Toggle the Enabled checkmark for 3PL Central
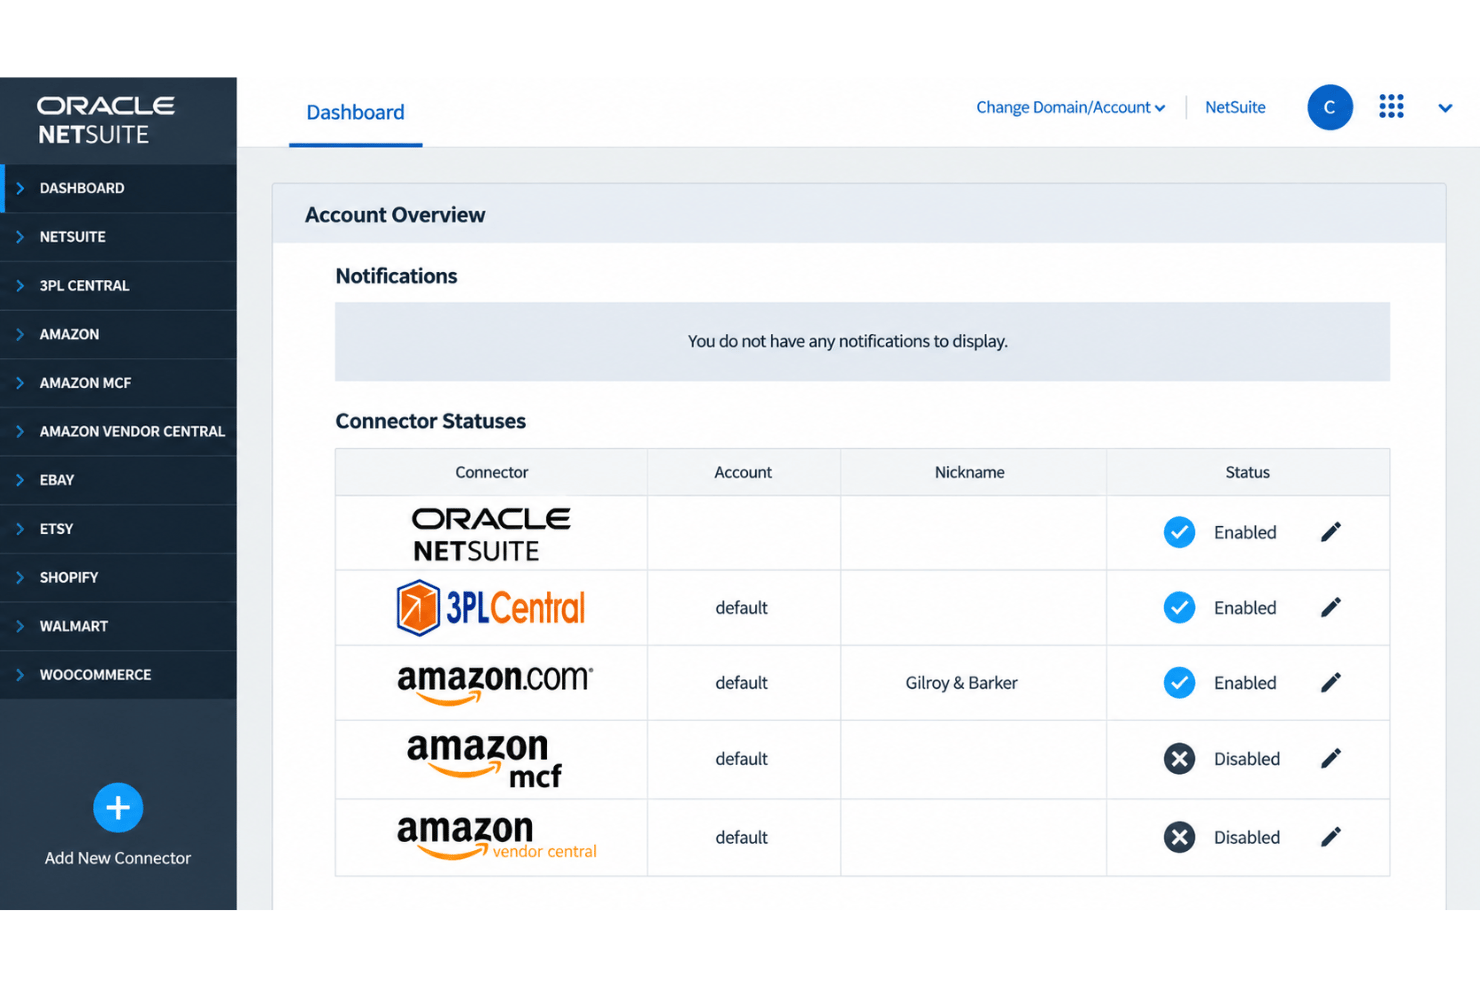 (1179, 607)
